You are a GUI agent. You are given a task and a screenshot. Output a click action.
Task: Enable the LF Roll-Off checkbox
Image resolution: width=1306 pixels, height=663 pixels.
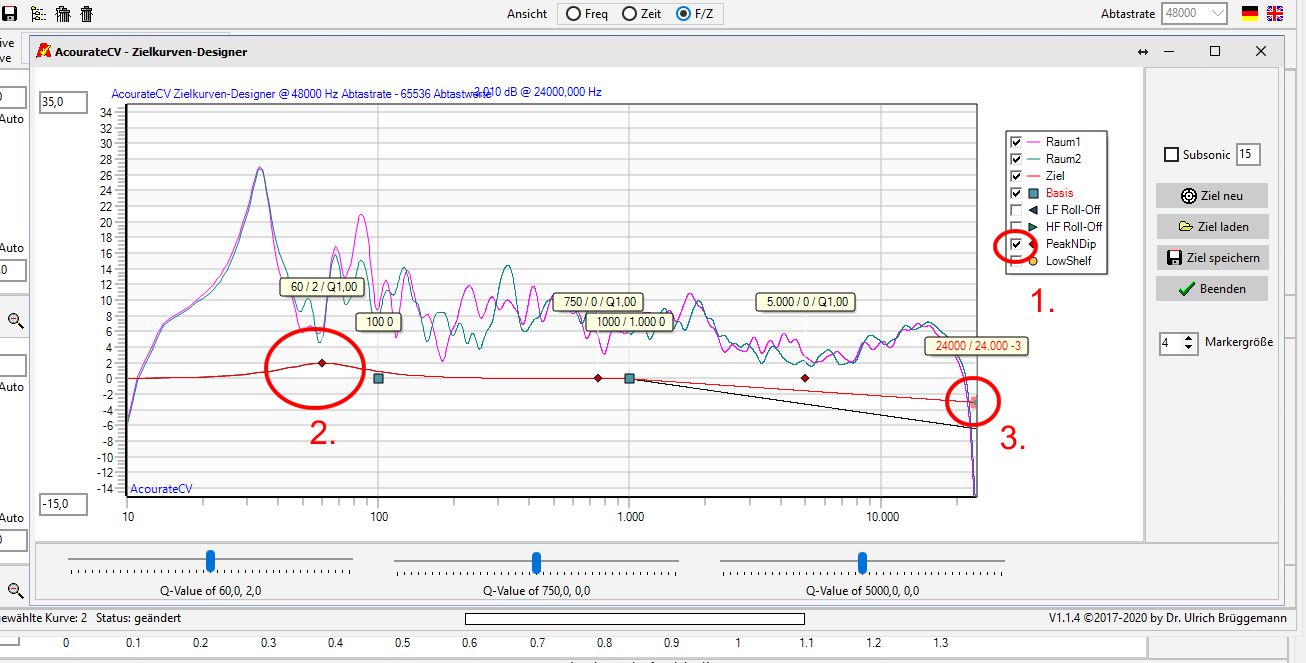coord(1016,210)
